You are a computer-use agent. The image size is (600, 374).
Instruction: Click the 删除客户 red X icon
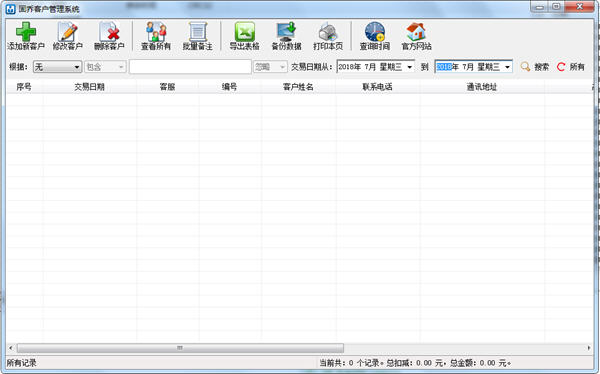click(109, 32)
